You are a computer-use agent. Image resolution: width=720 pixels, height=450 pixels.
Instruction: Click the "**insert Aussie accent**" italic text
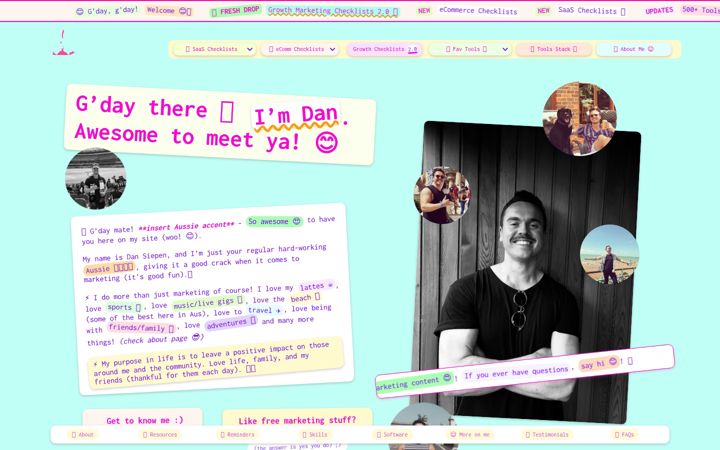[x=186, y=226]
